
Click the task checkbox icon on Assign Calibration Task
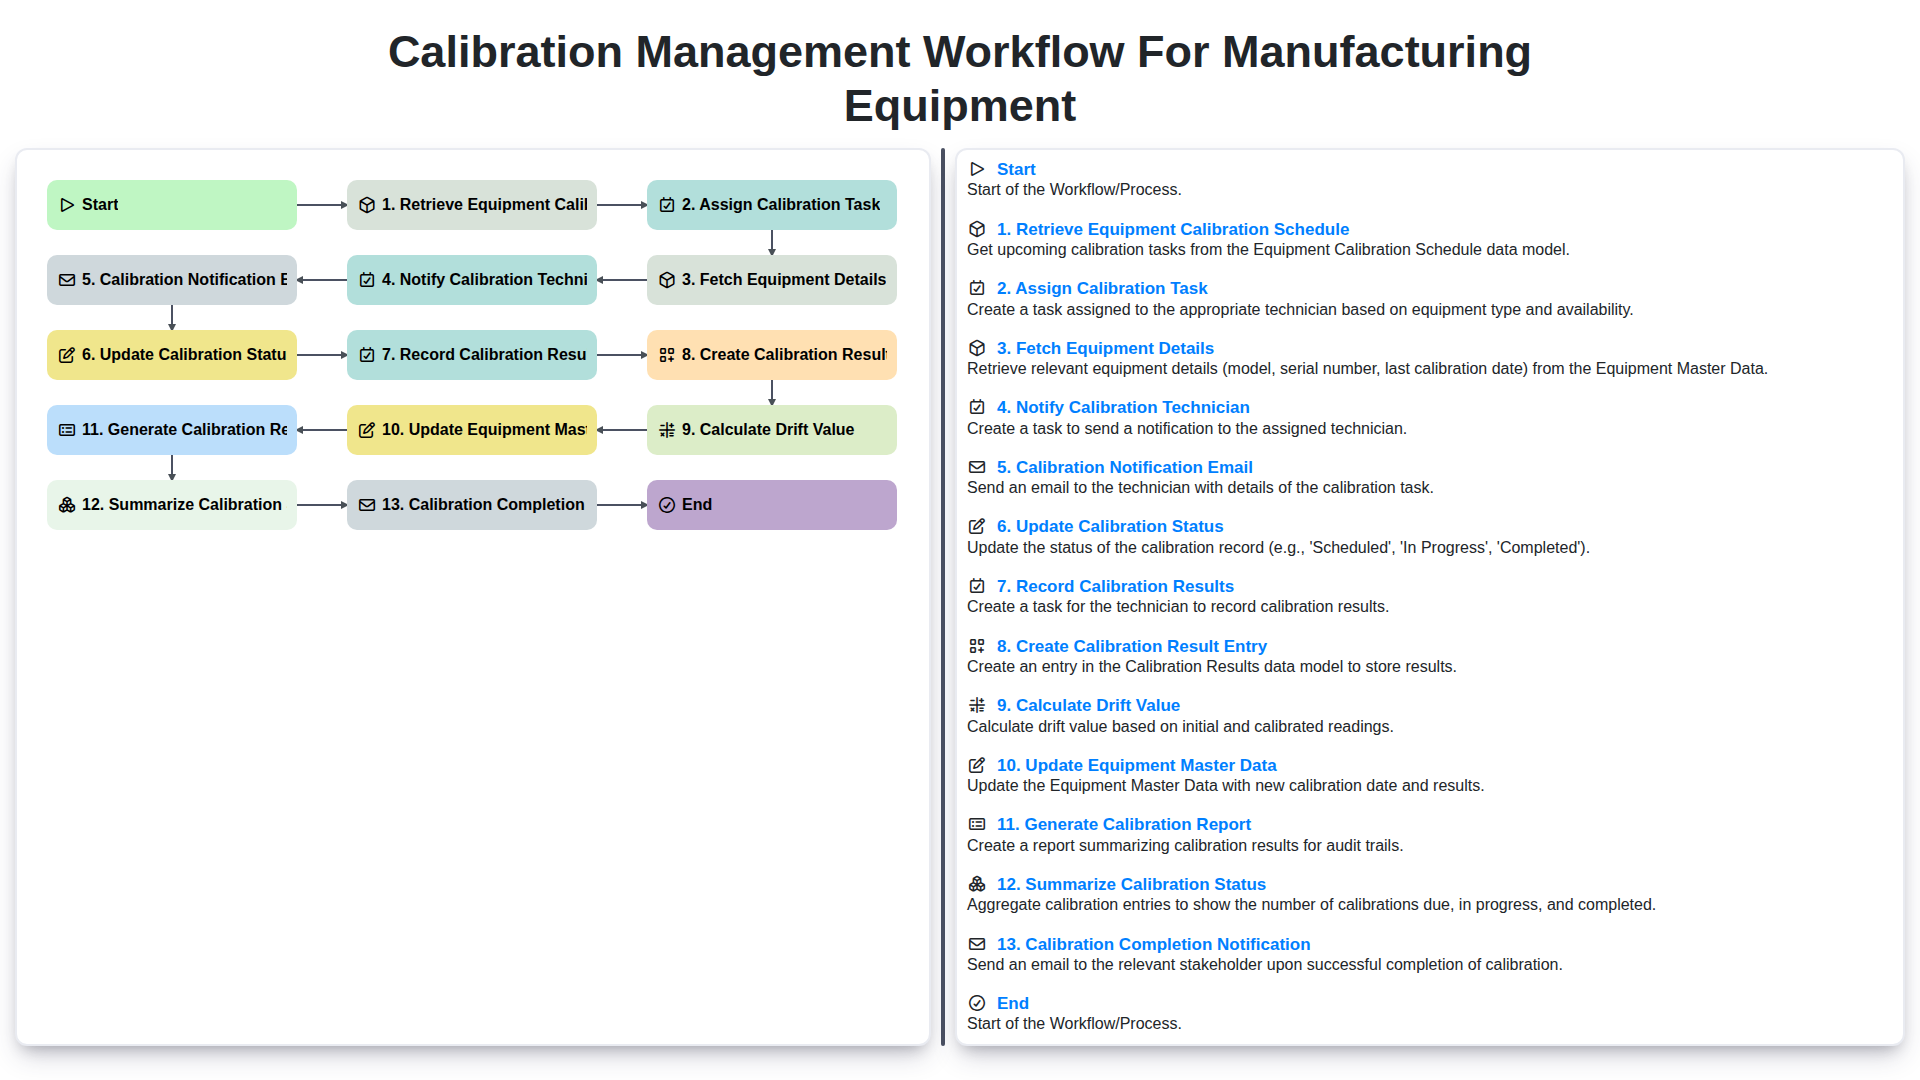[667, 204]
